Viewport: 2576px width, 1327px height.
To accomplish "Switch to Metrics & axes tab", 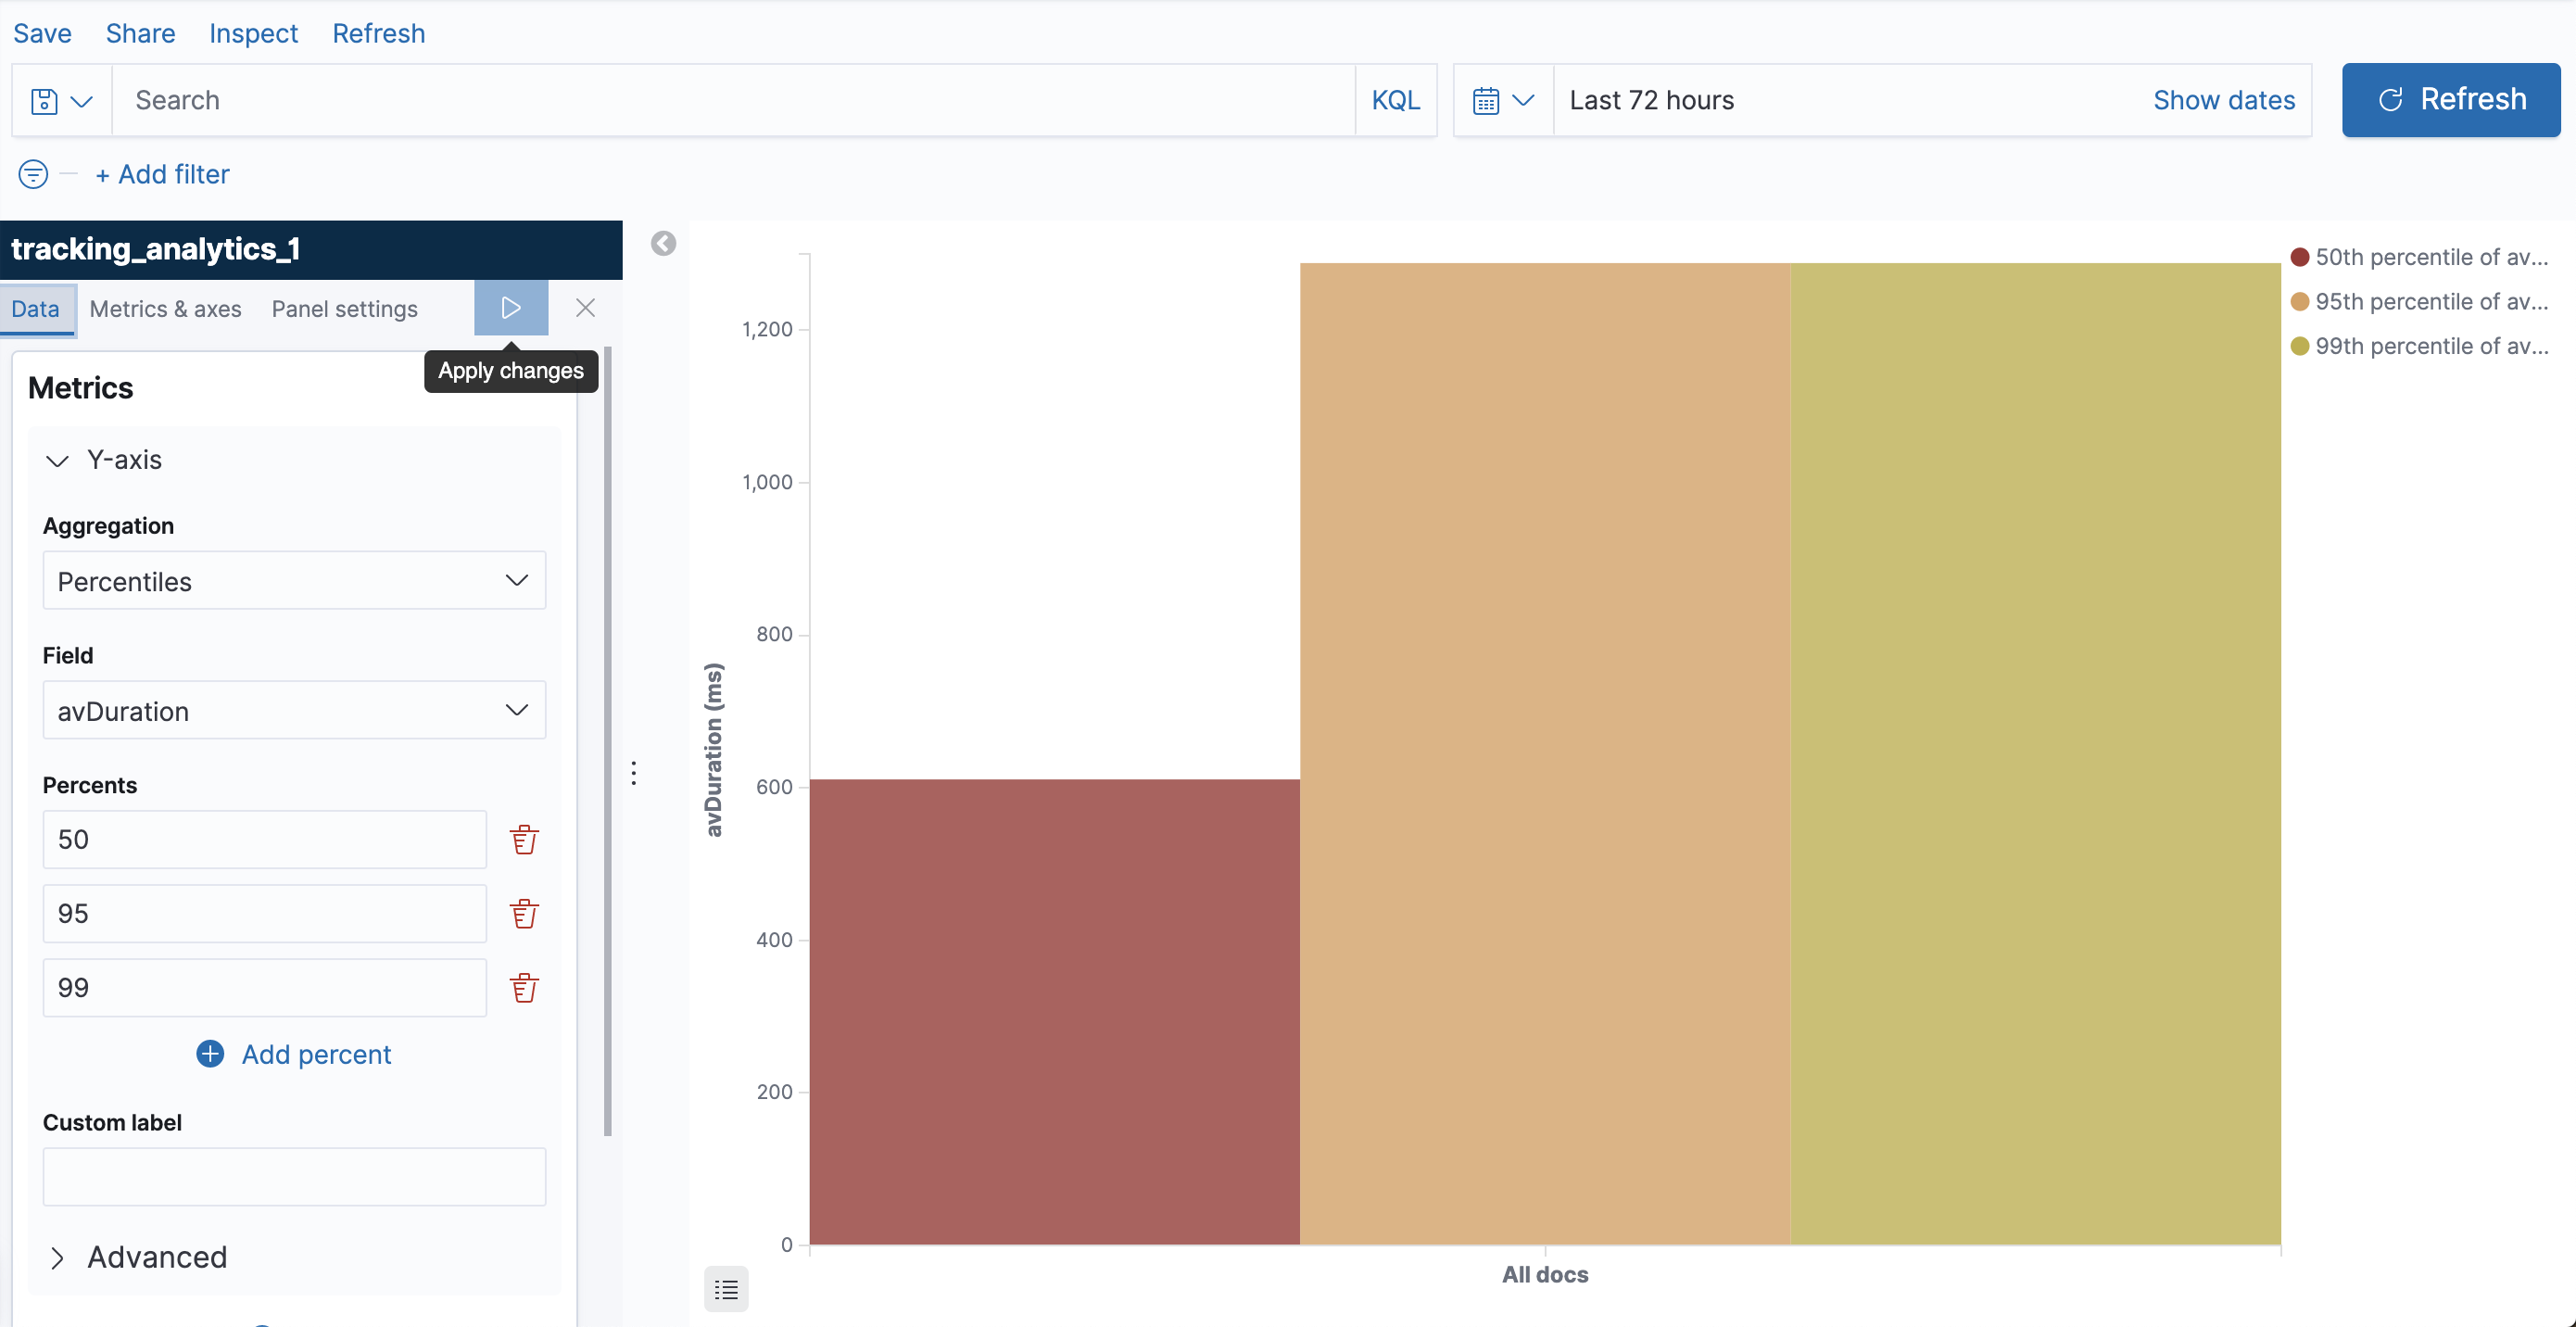I will tap(165, 309).
